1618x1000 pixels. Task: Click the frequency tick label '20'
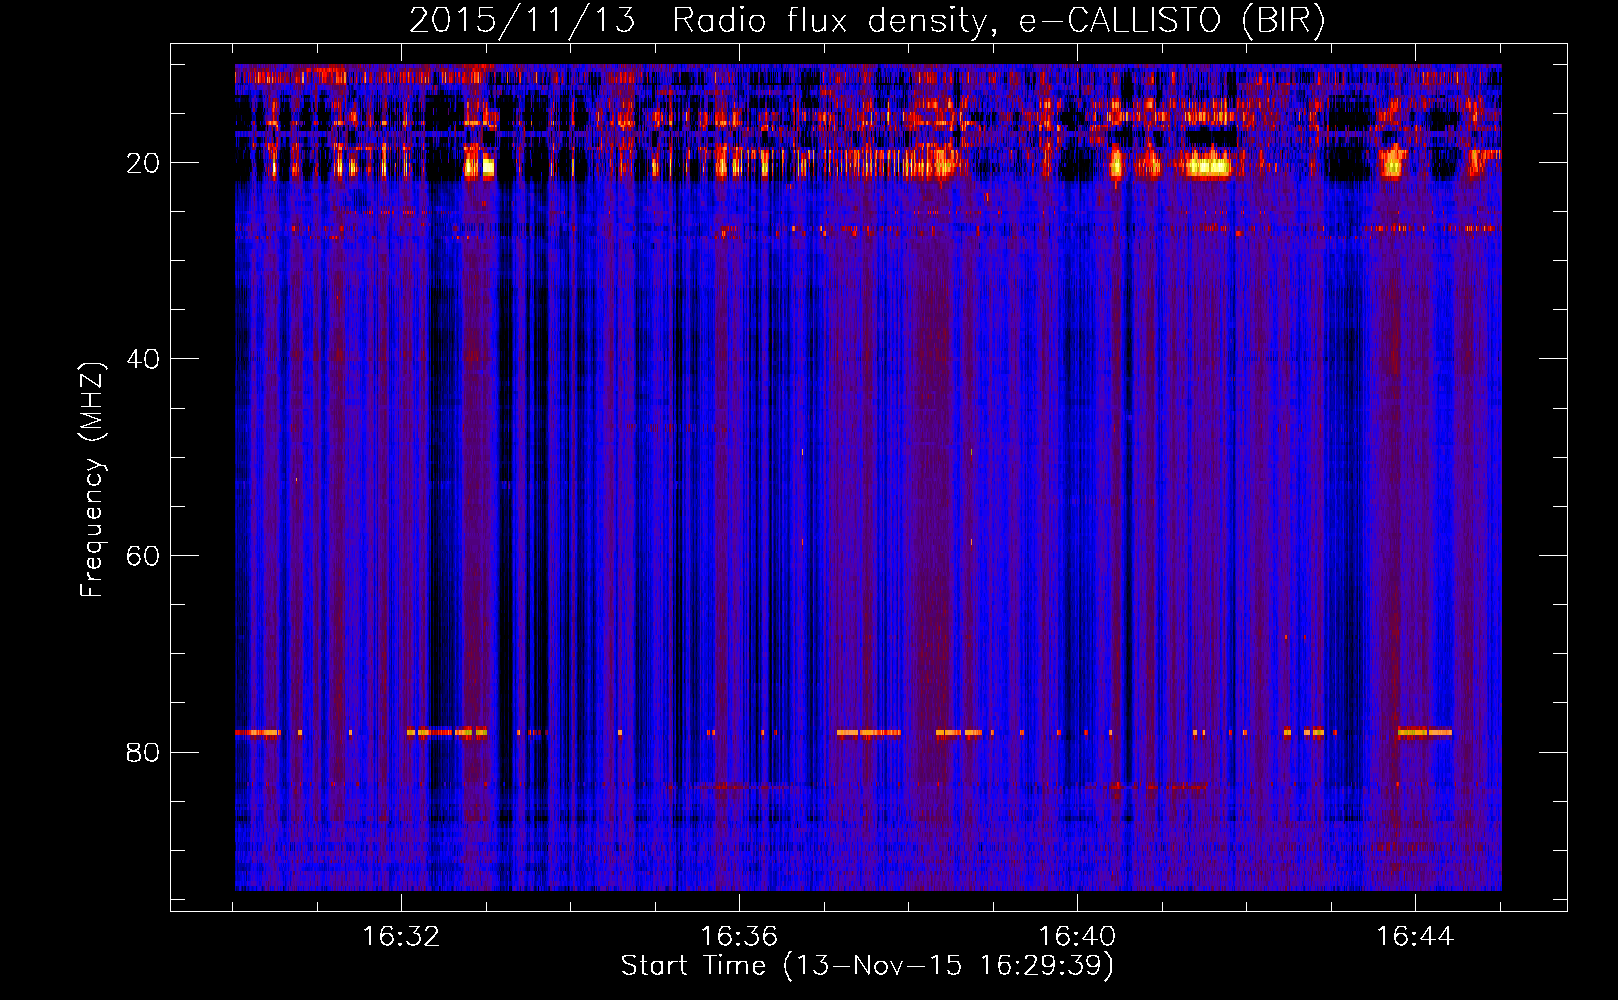pos(144,163)
